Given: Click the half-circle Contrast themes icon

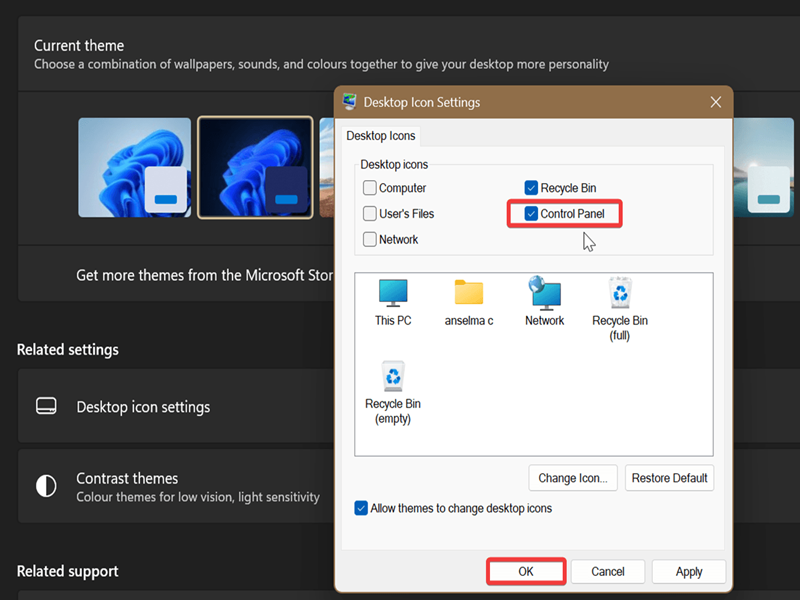Looking at the screenshot, I should coord(46,486).
